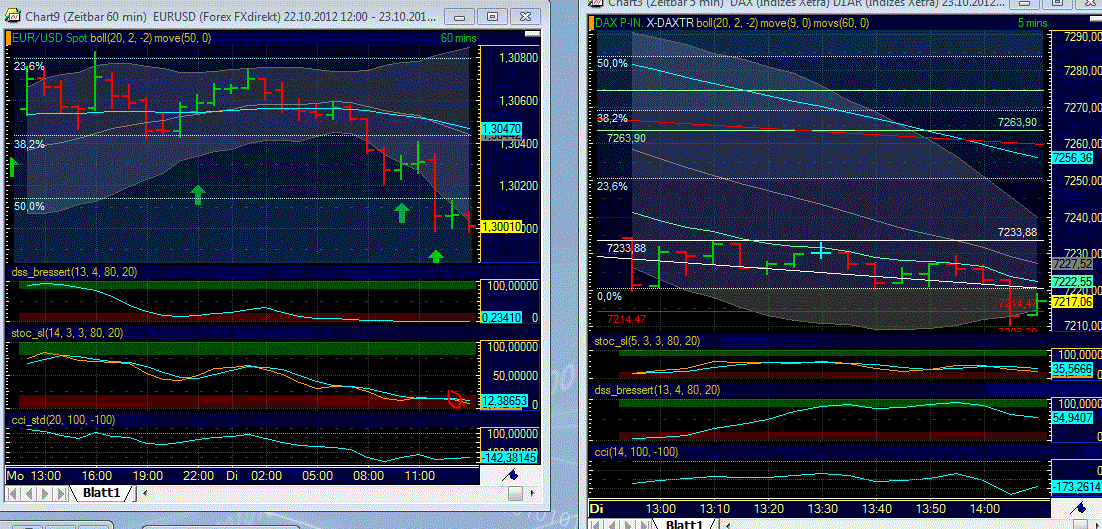The height and width of the screenshot is (529, 1102).
Task: Jump to first sheet in EURUSD window
Action: 15,493
